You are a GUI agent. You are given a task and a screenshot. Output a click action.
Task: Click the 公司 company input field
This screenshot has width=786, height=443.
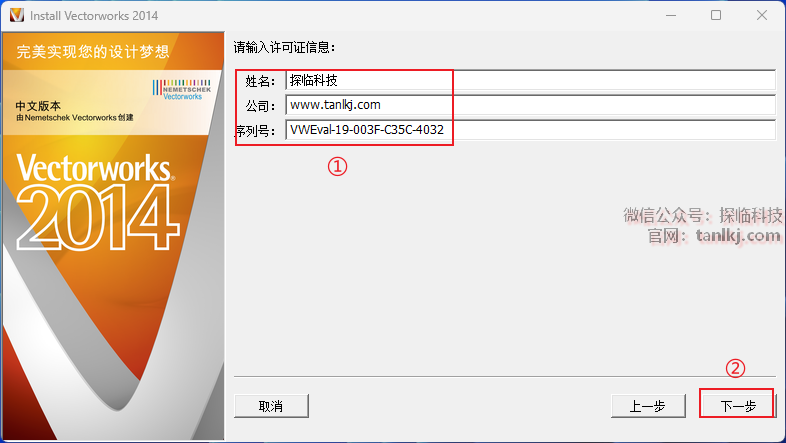tap(530, 105)
